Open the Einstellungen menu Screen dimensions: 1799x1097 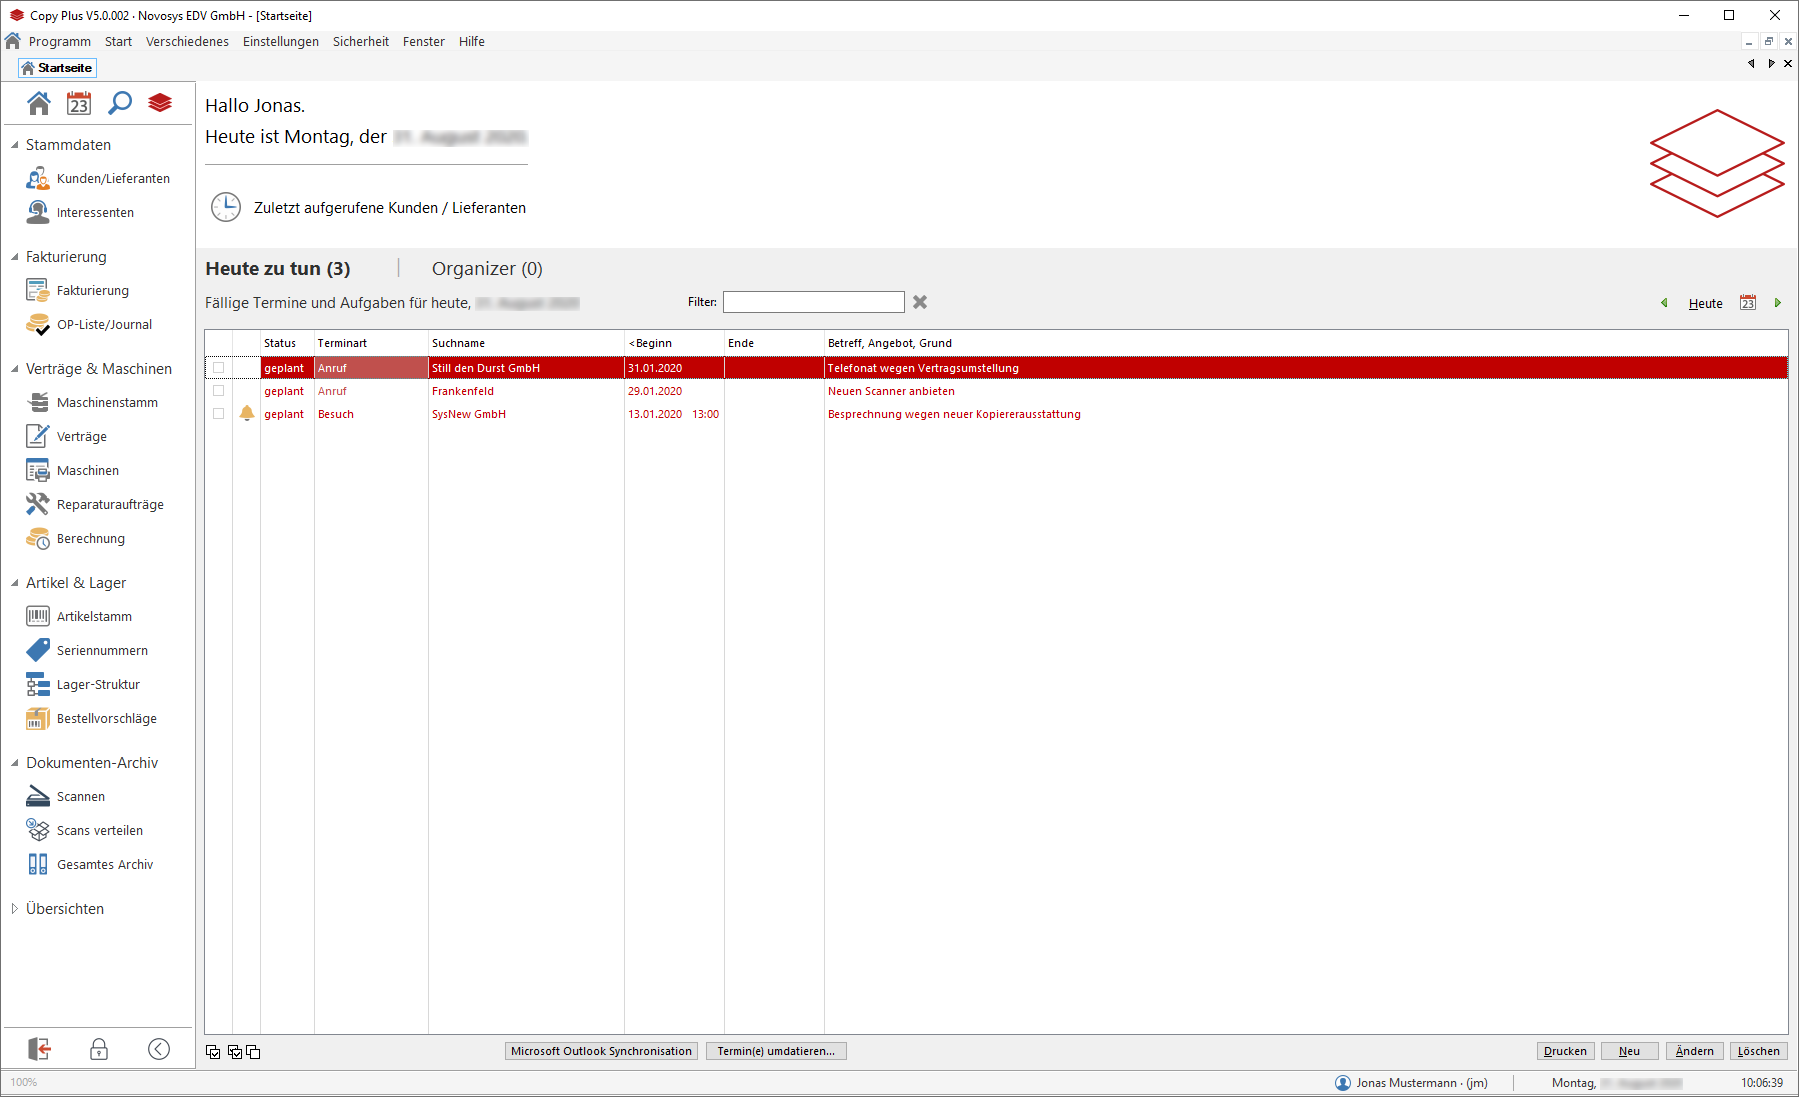280,42
